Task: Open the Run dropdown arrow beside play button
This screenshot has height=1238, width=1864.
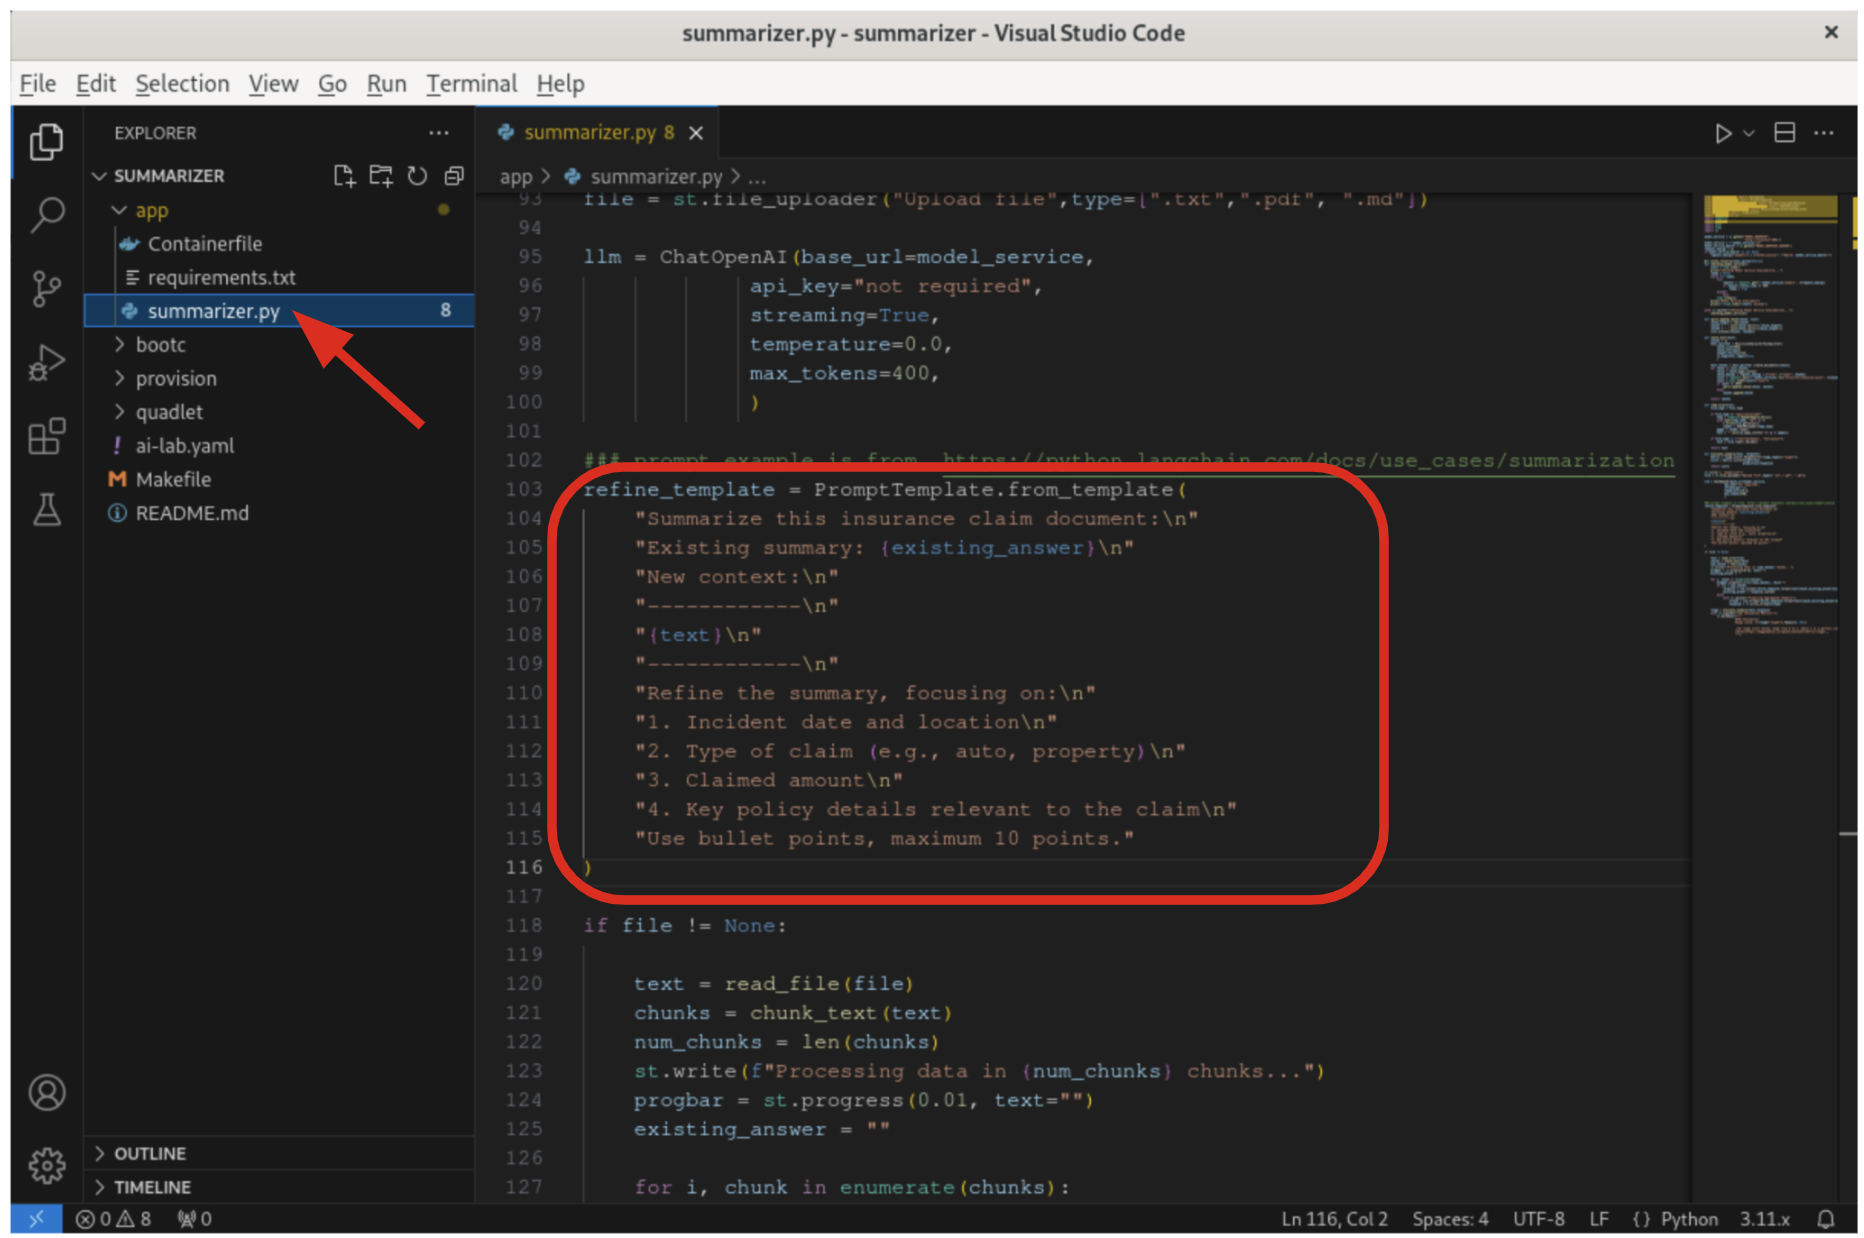Action: point(1749,133)
